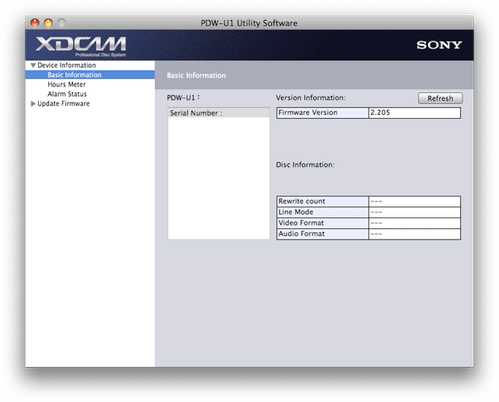Screen dimensions: 499x402
Task: Click the PDW-U1 label above serial list
Action: click(x=183, y=98)
